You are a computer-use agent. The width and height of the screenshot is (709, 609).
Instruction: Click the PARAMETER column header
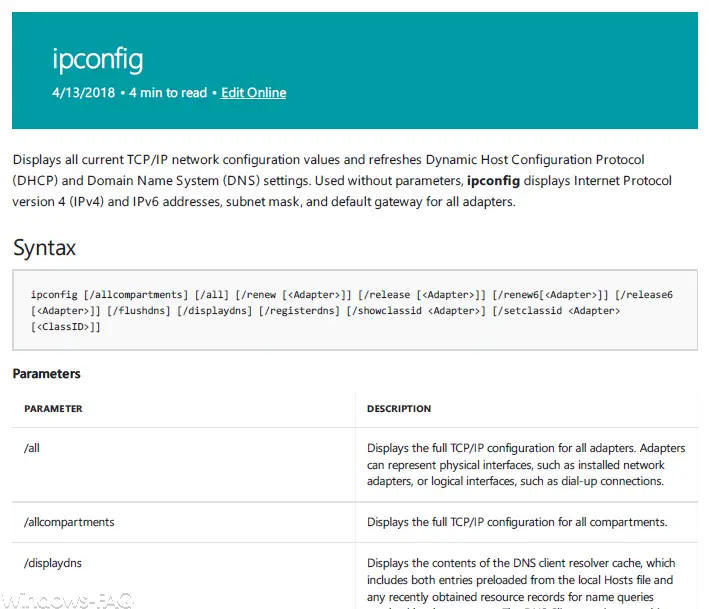coord(53,409)
